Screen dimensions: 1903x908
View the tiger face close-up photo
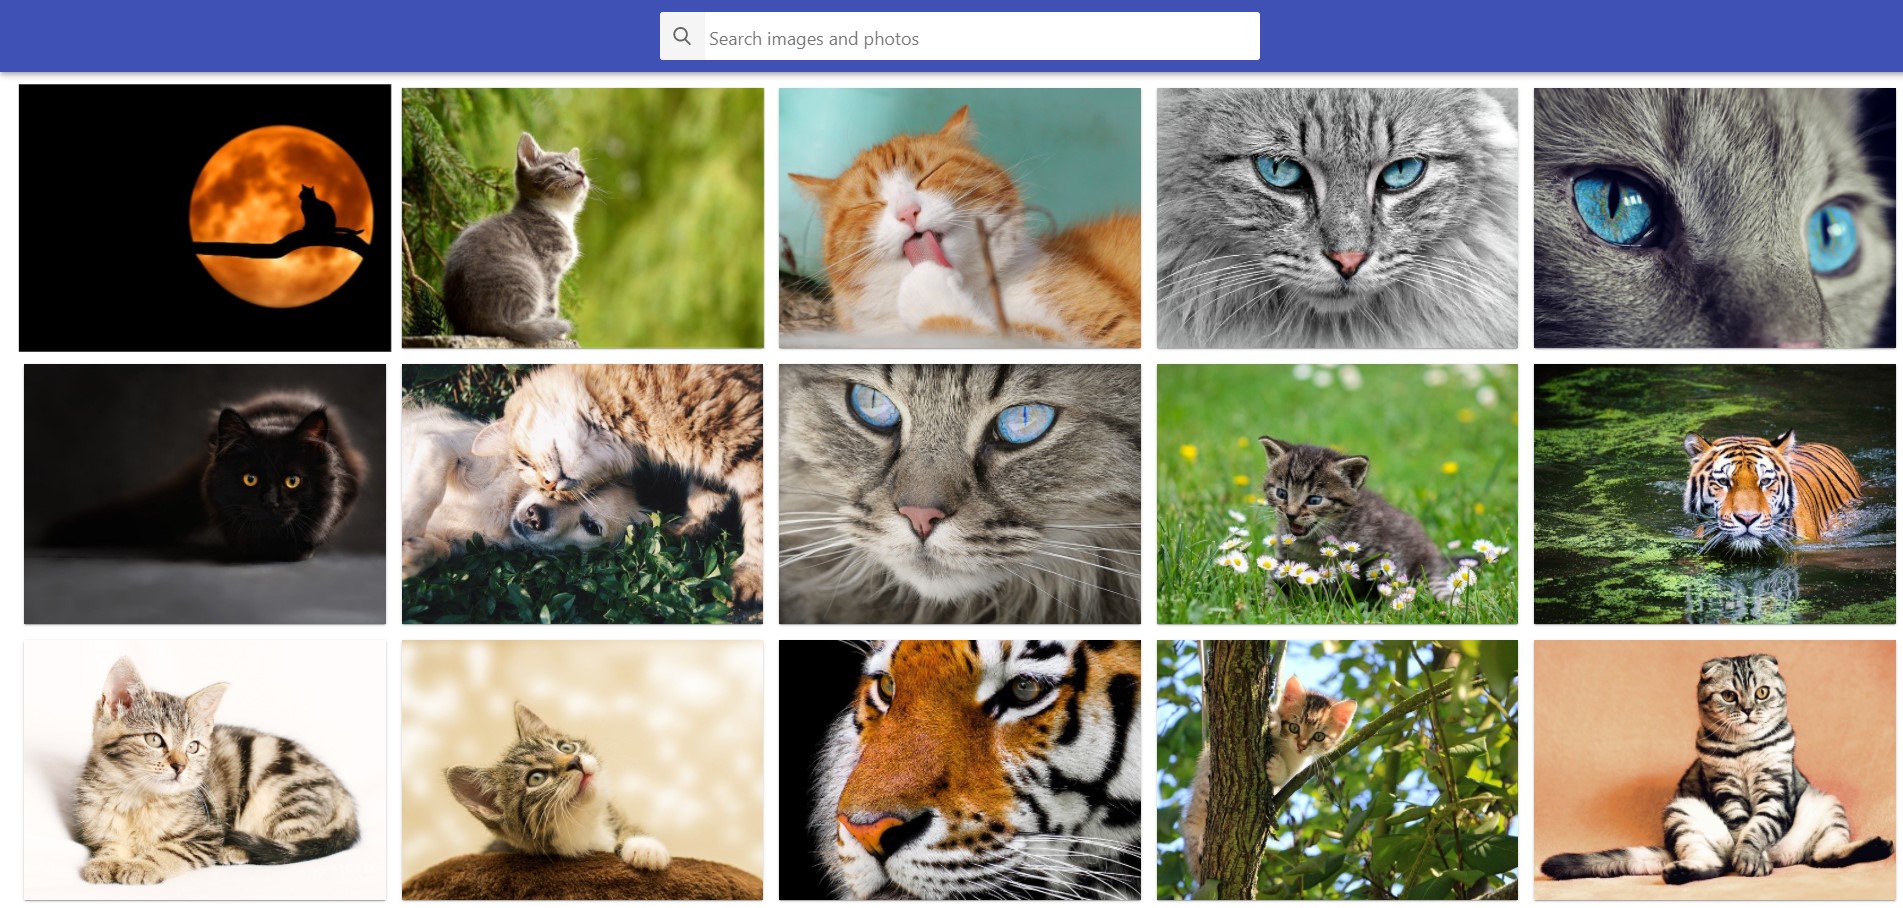(x=960, y=770)
